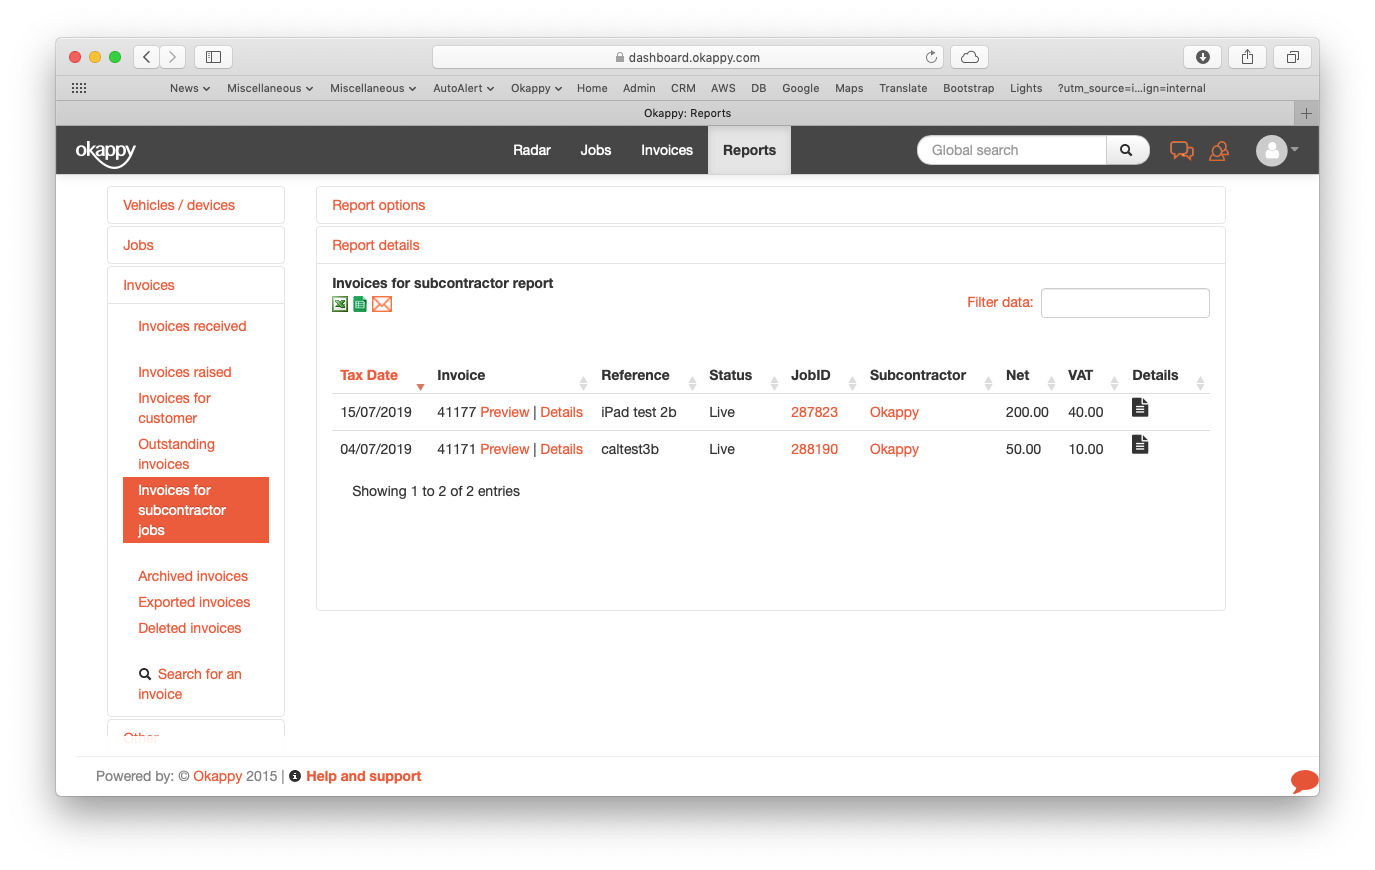Image resolution: width=1375 pixels, height=870 pixels.
Task: Open messages via the speech bubble icon
Action: tap(1182, 149)
